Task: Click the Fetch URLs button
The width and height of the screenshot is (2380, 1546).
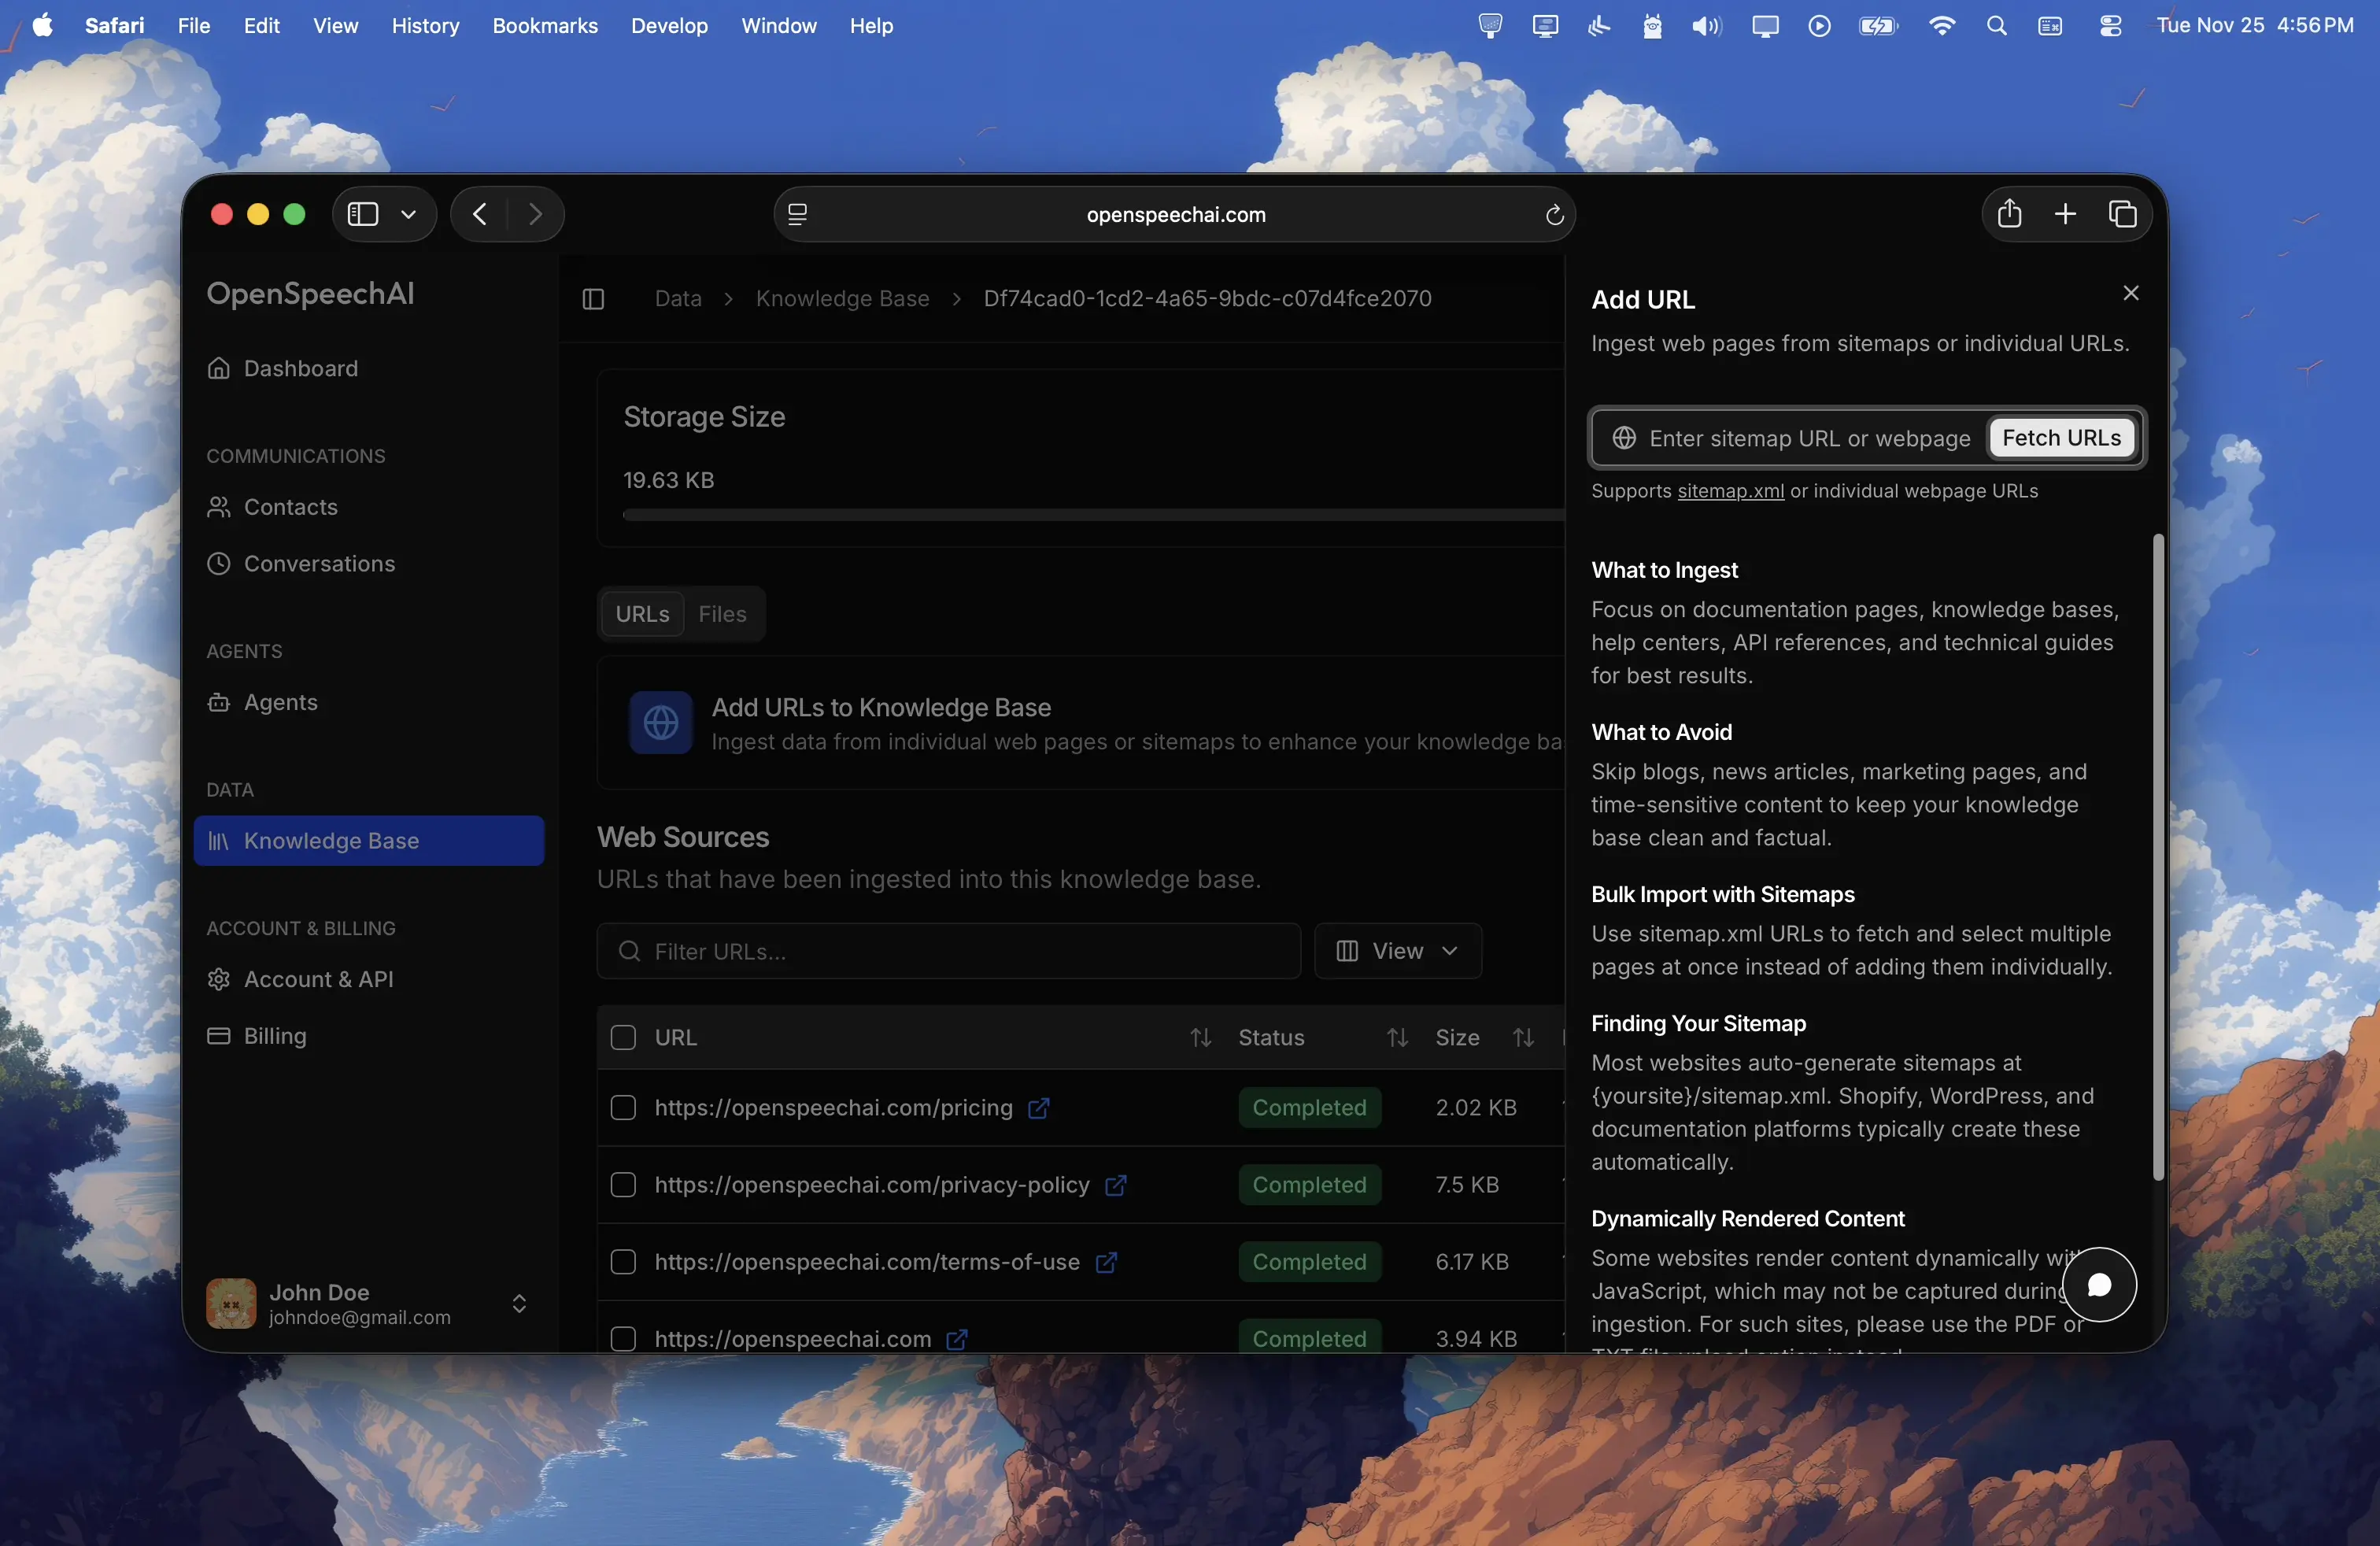Action: (x=2061, y=438)
